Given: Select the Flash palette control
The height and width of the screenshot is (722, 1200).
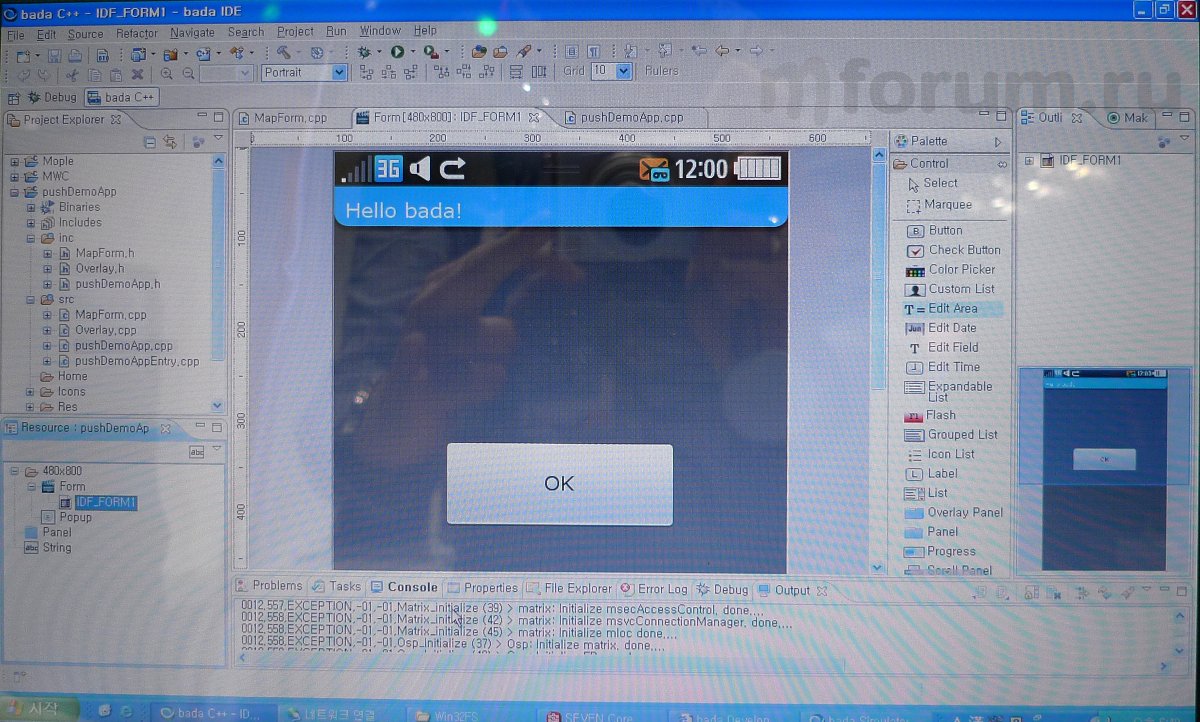Looking at the screenshot, I should 930,415.
